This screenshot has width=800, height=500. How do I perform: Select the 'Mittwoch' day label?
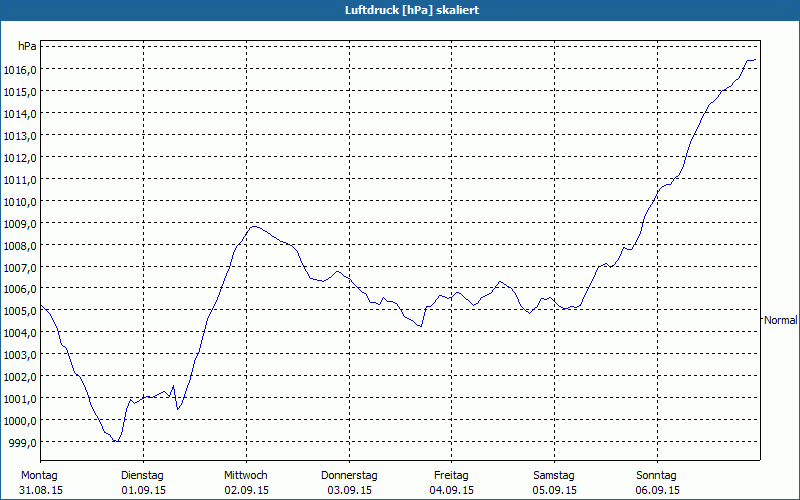(x=246, y=476)
